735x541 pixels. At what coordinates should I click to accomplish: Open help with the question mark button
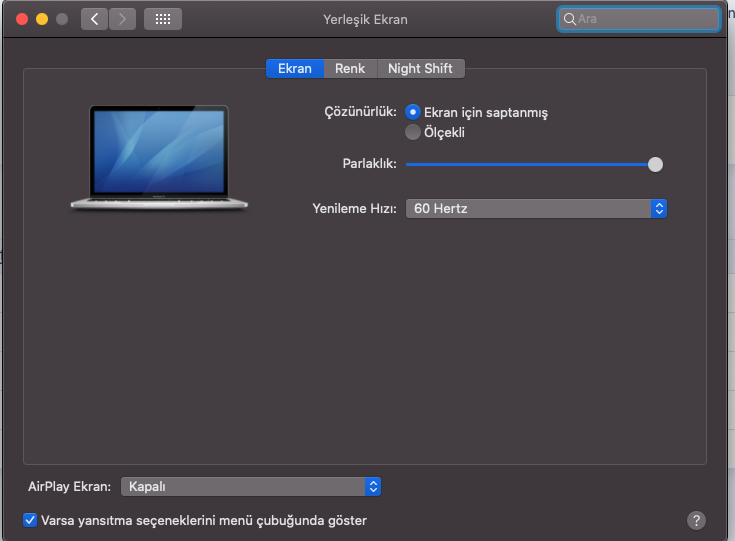697,520
